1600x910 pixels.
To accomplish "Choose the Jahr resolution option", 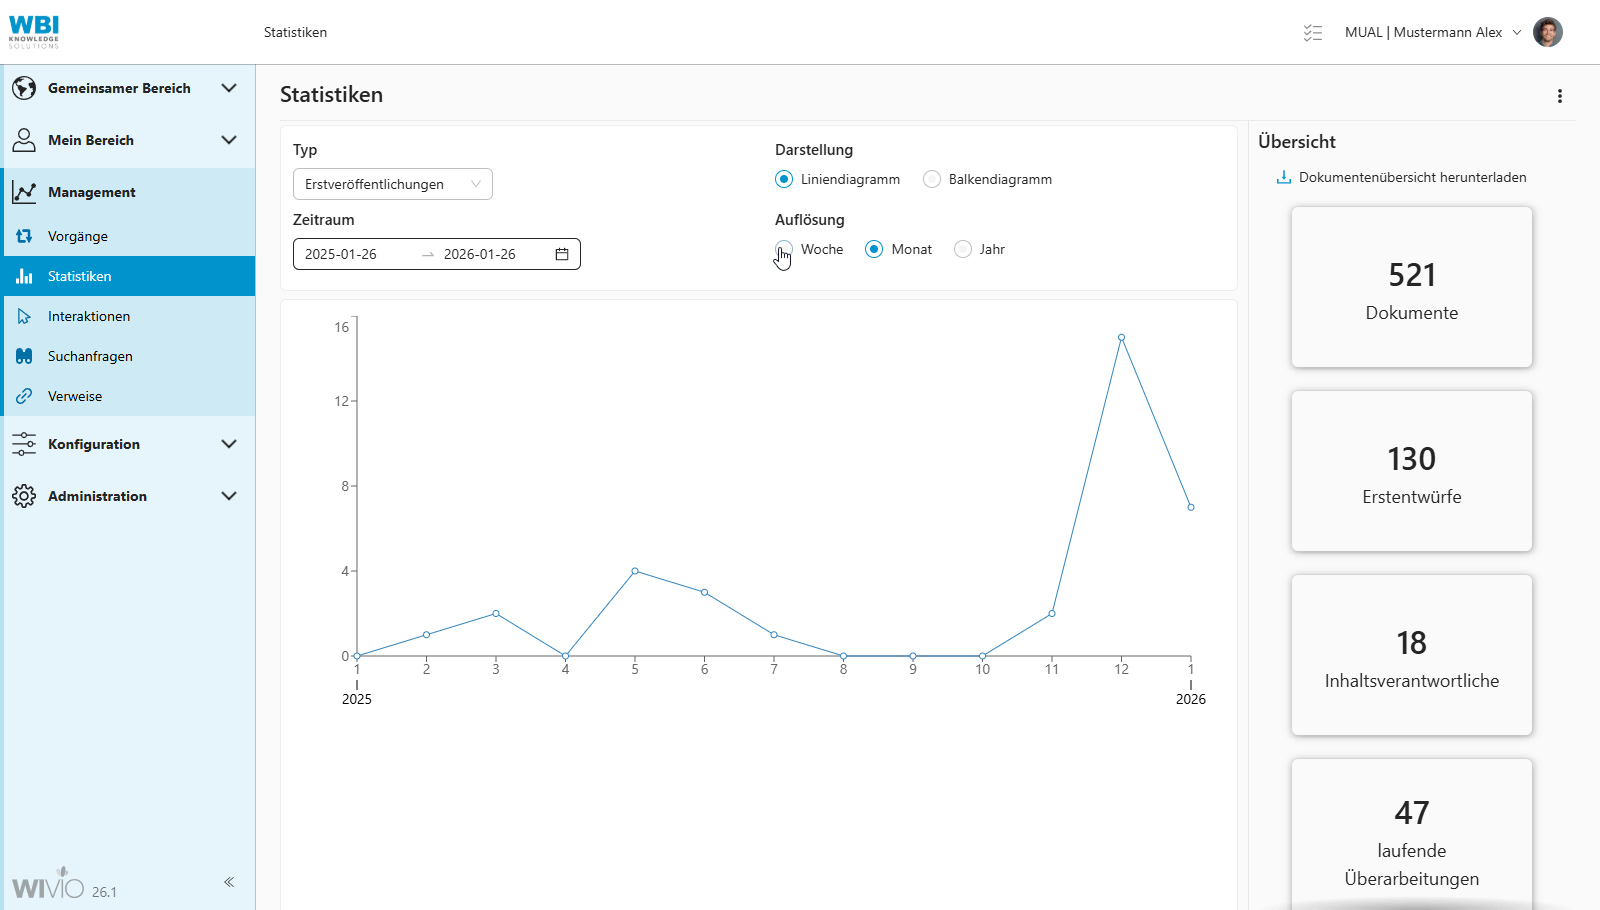I will pos(963,250).
